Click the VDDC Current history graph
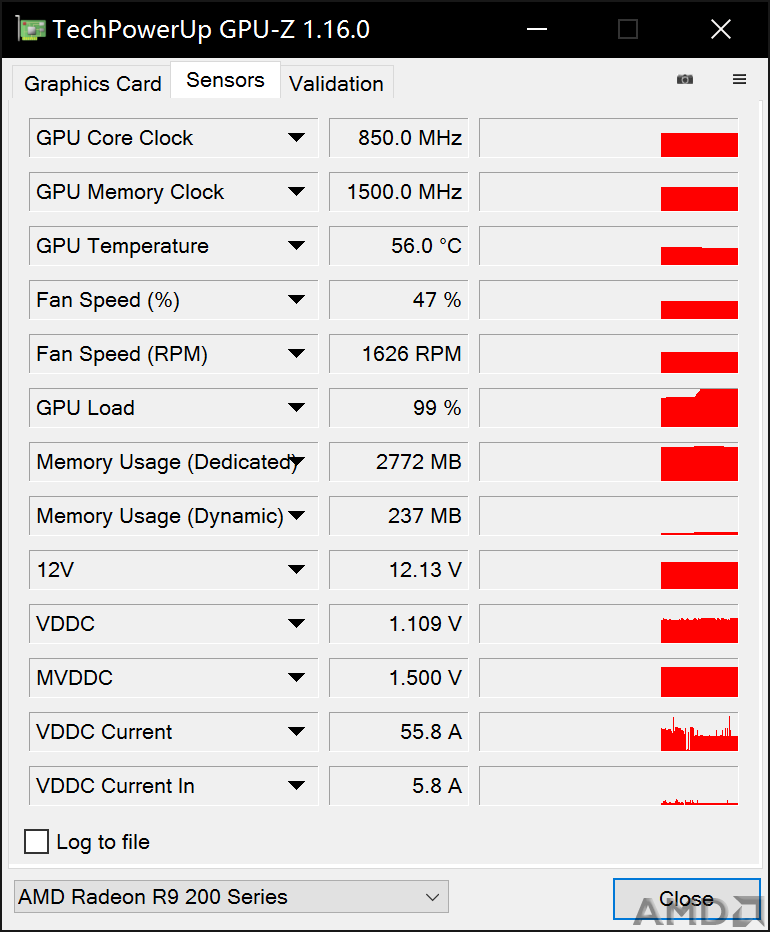 609,731
